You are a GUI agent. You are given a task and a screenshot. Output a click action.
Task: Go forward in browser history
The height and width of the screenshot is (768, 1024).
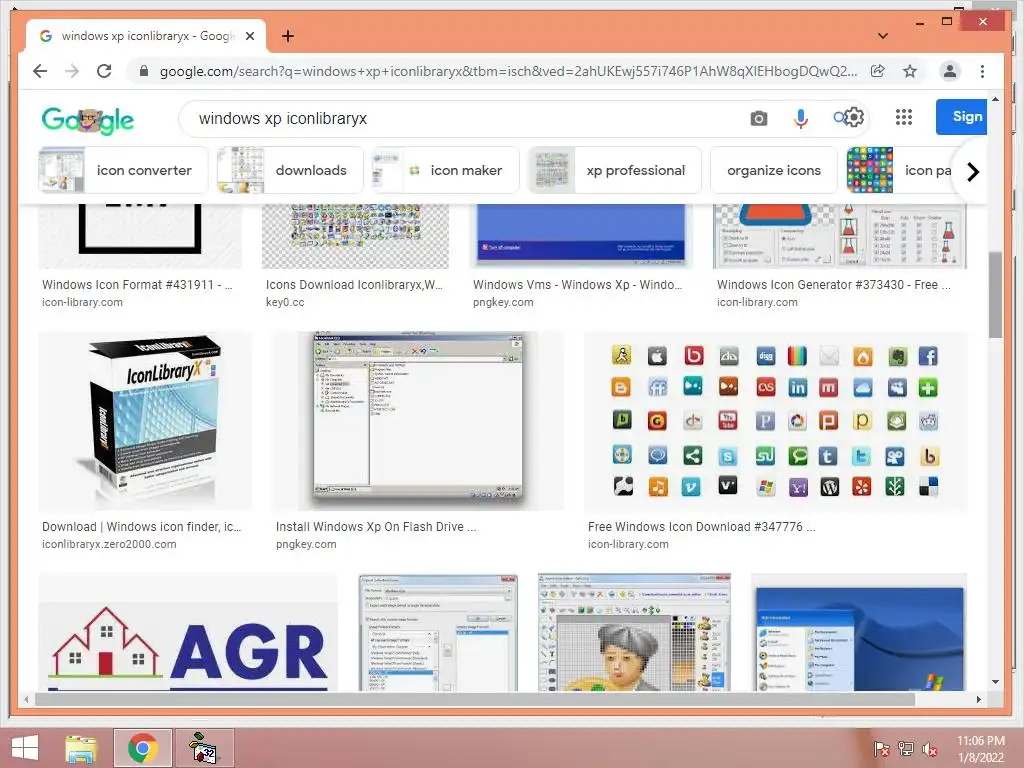pyautogui.click(x=72, y=71)
